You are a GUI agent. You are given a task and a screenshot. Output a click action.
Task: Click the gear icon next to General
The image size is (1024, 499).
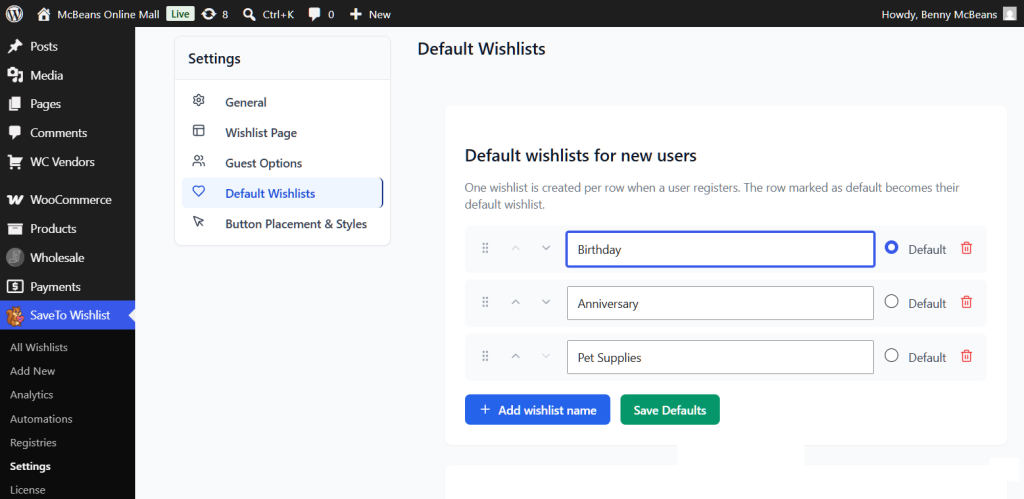click(199, 101)
